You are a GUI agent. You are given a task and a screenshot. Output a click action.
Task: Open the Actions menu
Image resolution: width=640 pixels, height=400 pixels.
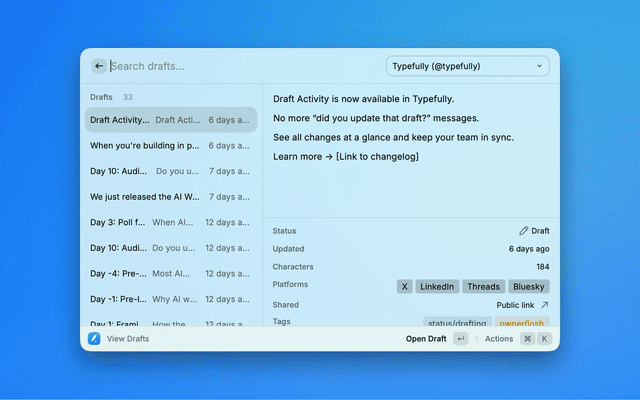coord(498,339)
